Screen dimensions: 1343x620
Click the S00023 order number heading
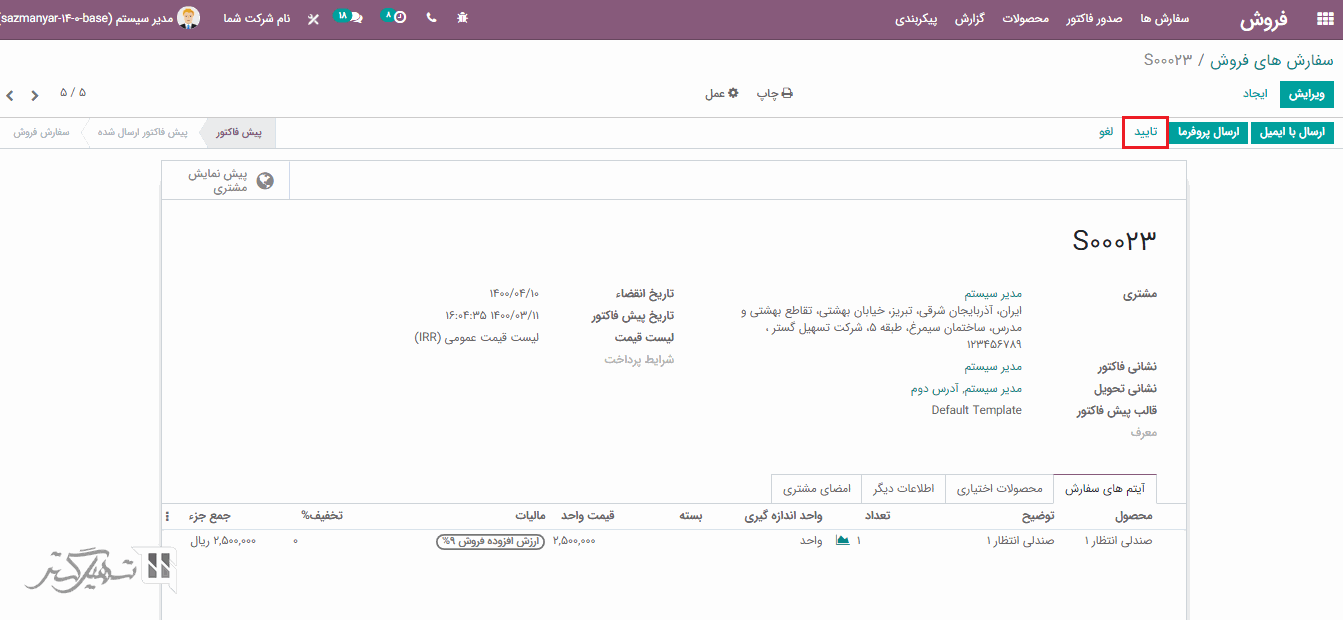point(1114,240)
